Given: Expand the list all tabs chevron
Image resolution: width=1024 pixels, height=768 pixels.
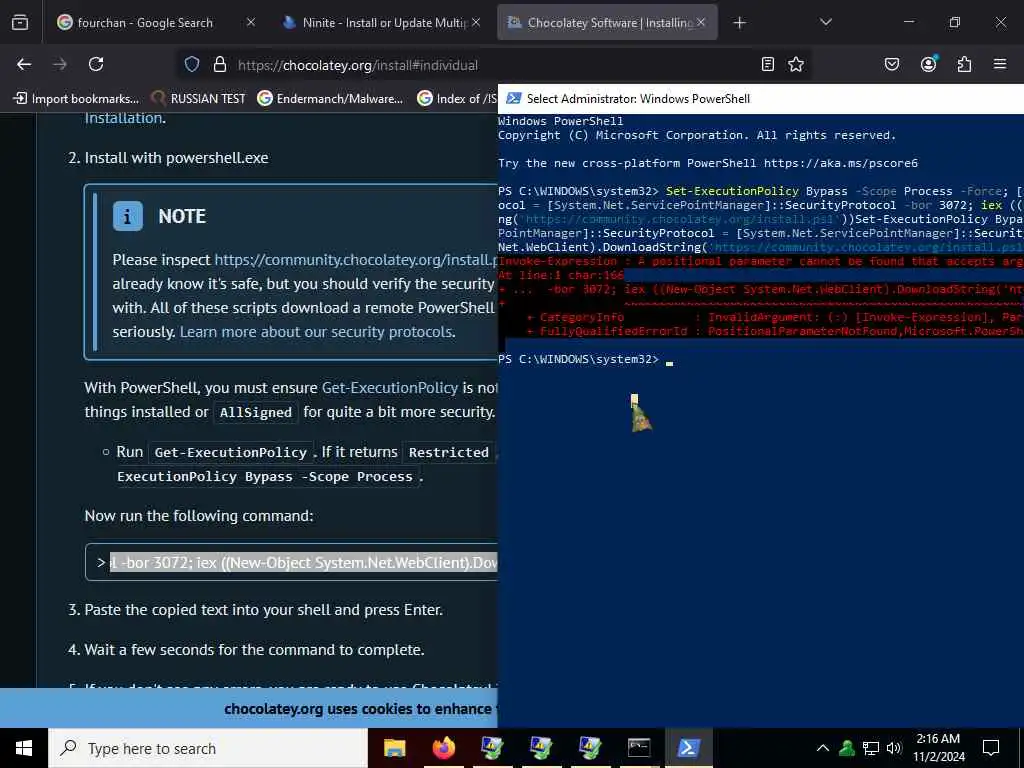Looking at the screenshot, I should [826, 22].
